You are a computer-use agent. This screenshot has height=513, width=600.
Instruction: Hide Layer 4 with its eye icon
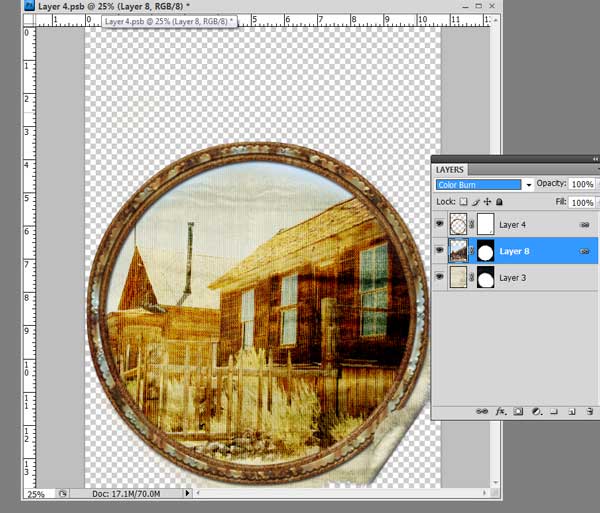[441, 225]
